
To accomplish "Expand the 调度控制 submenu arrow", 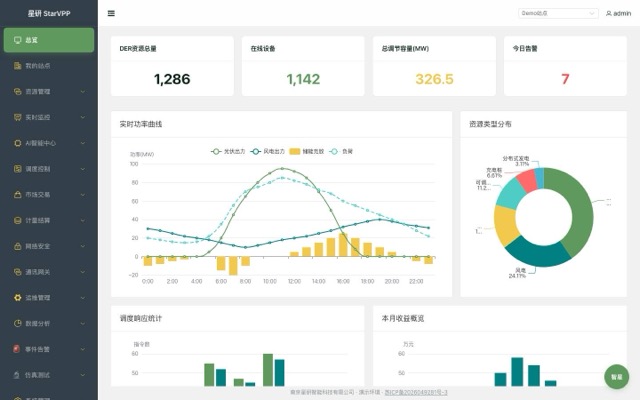I will [83, 169].
